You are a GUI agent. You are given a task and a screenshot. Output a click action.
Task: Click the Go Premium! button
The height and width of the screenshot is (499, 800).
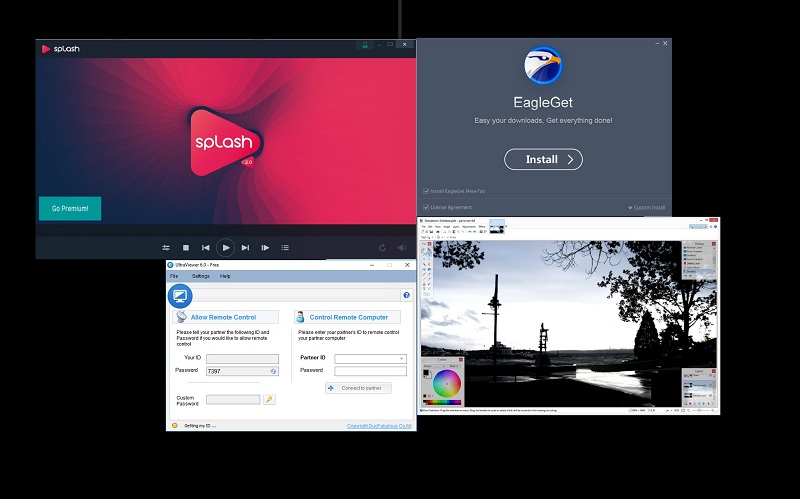point(70,209)
